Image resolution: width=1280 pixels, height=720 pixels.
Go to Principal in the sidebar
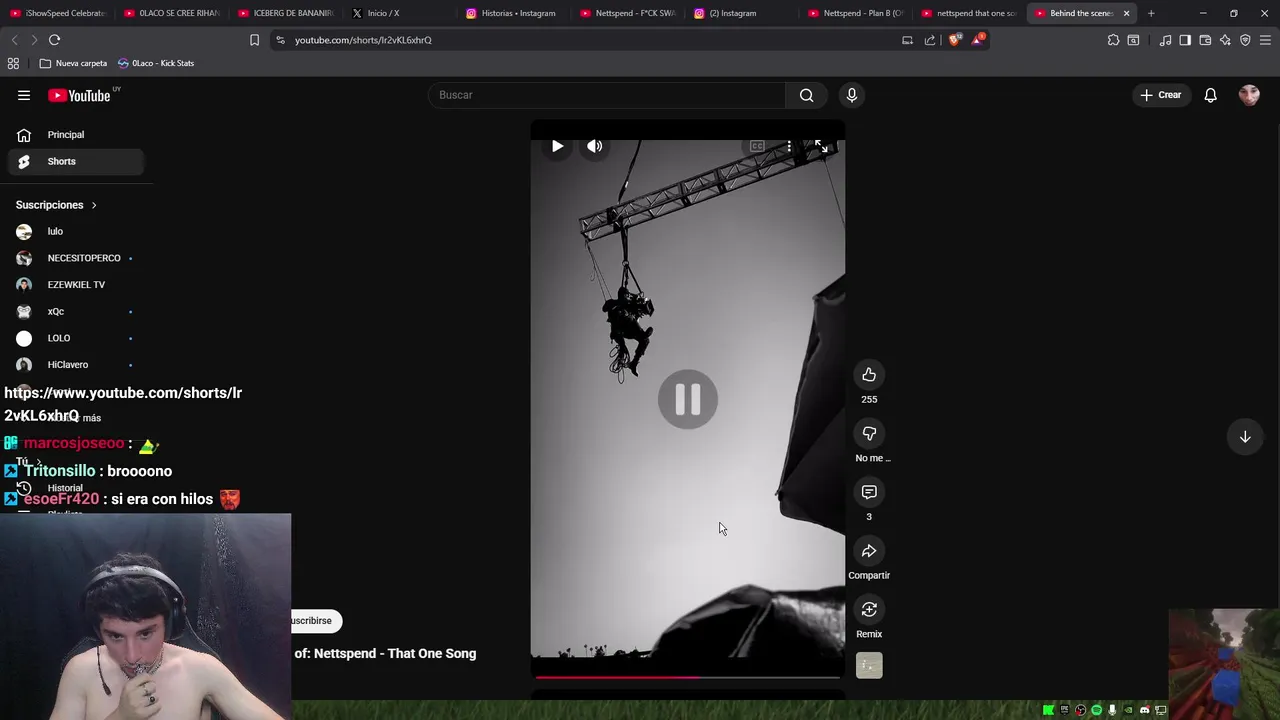[75, 135]
